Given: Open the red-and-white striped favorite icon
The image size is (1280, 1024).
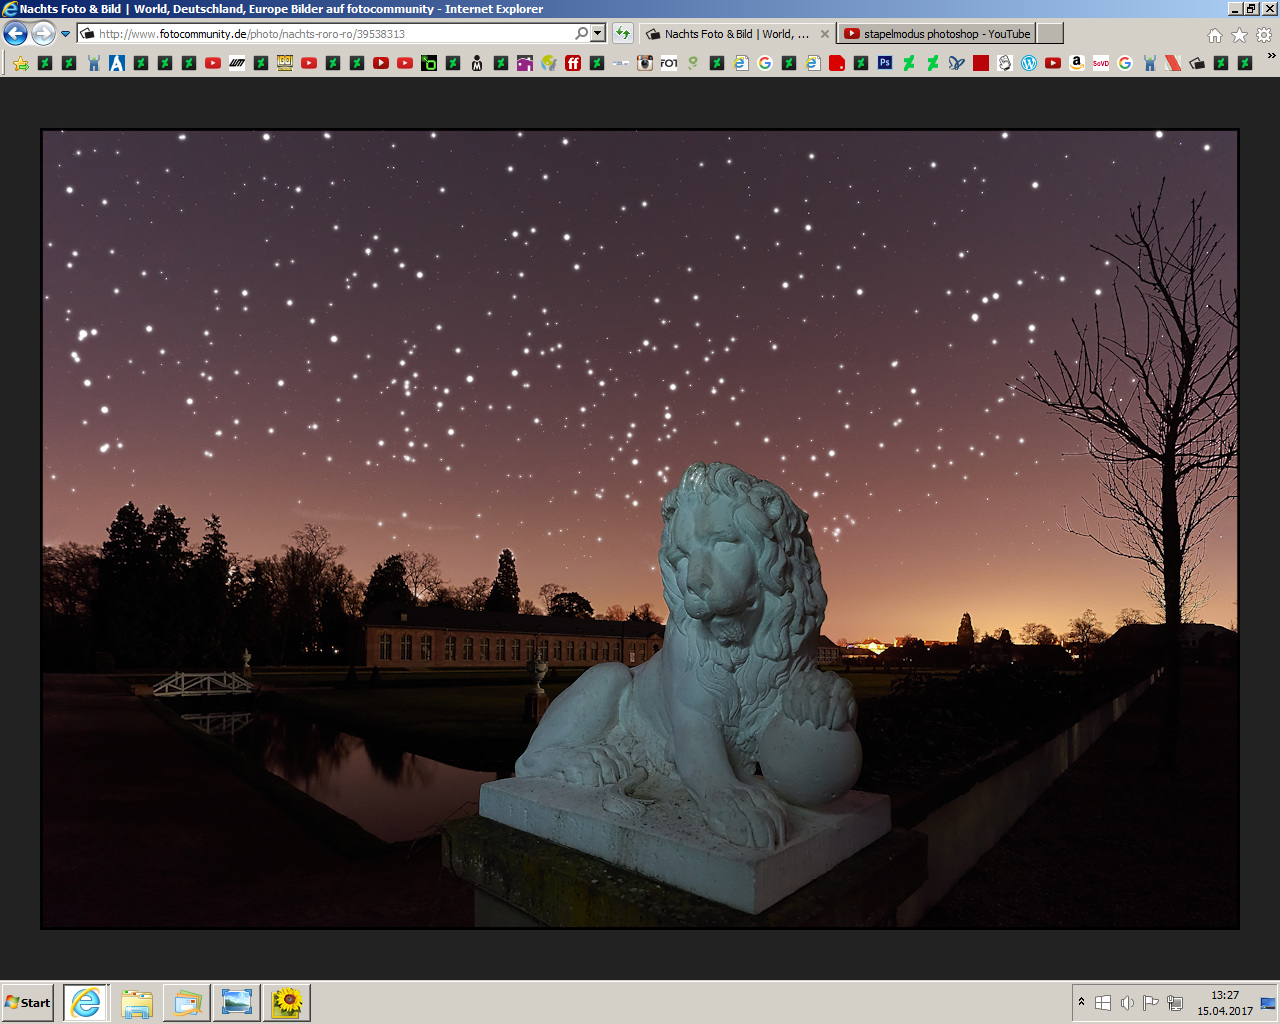Looking at the screenshot, I should (x=1173, y=63).
